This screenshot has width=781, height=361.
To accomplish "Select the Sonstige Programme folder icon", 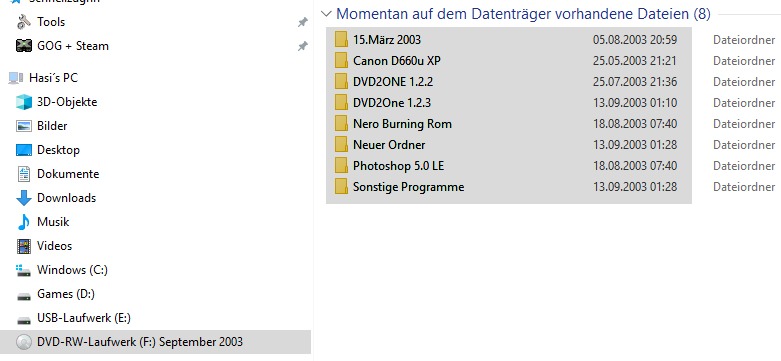I will (x=341, y=187).
